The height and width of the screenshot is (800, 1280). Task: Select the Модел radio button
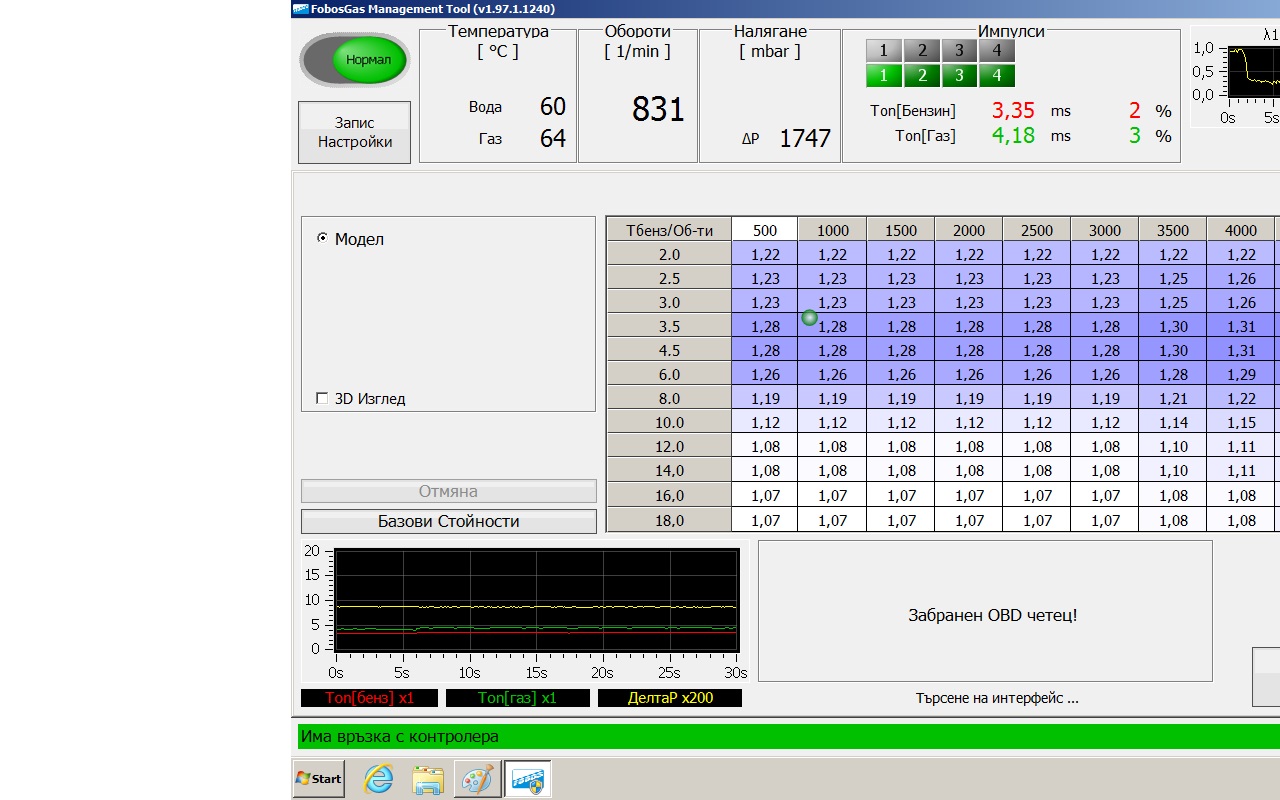[x=322, y=239]
